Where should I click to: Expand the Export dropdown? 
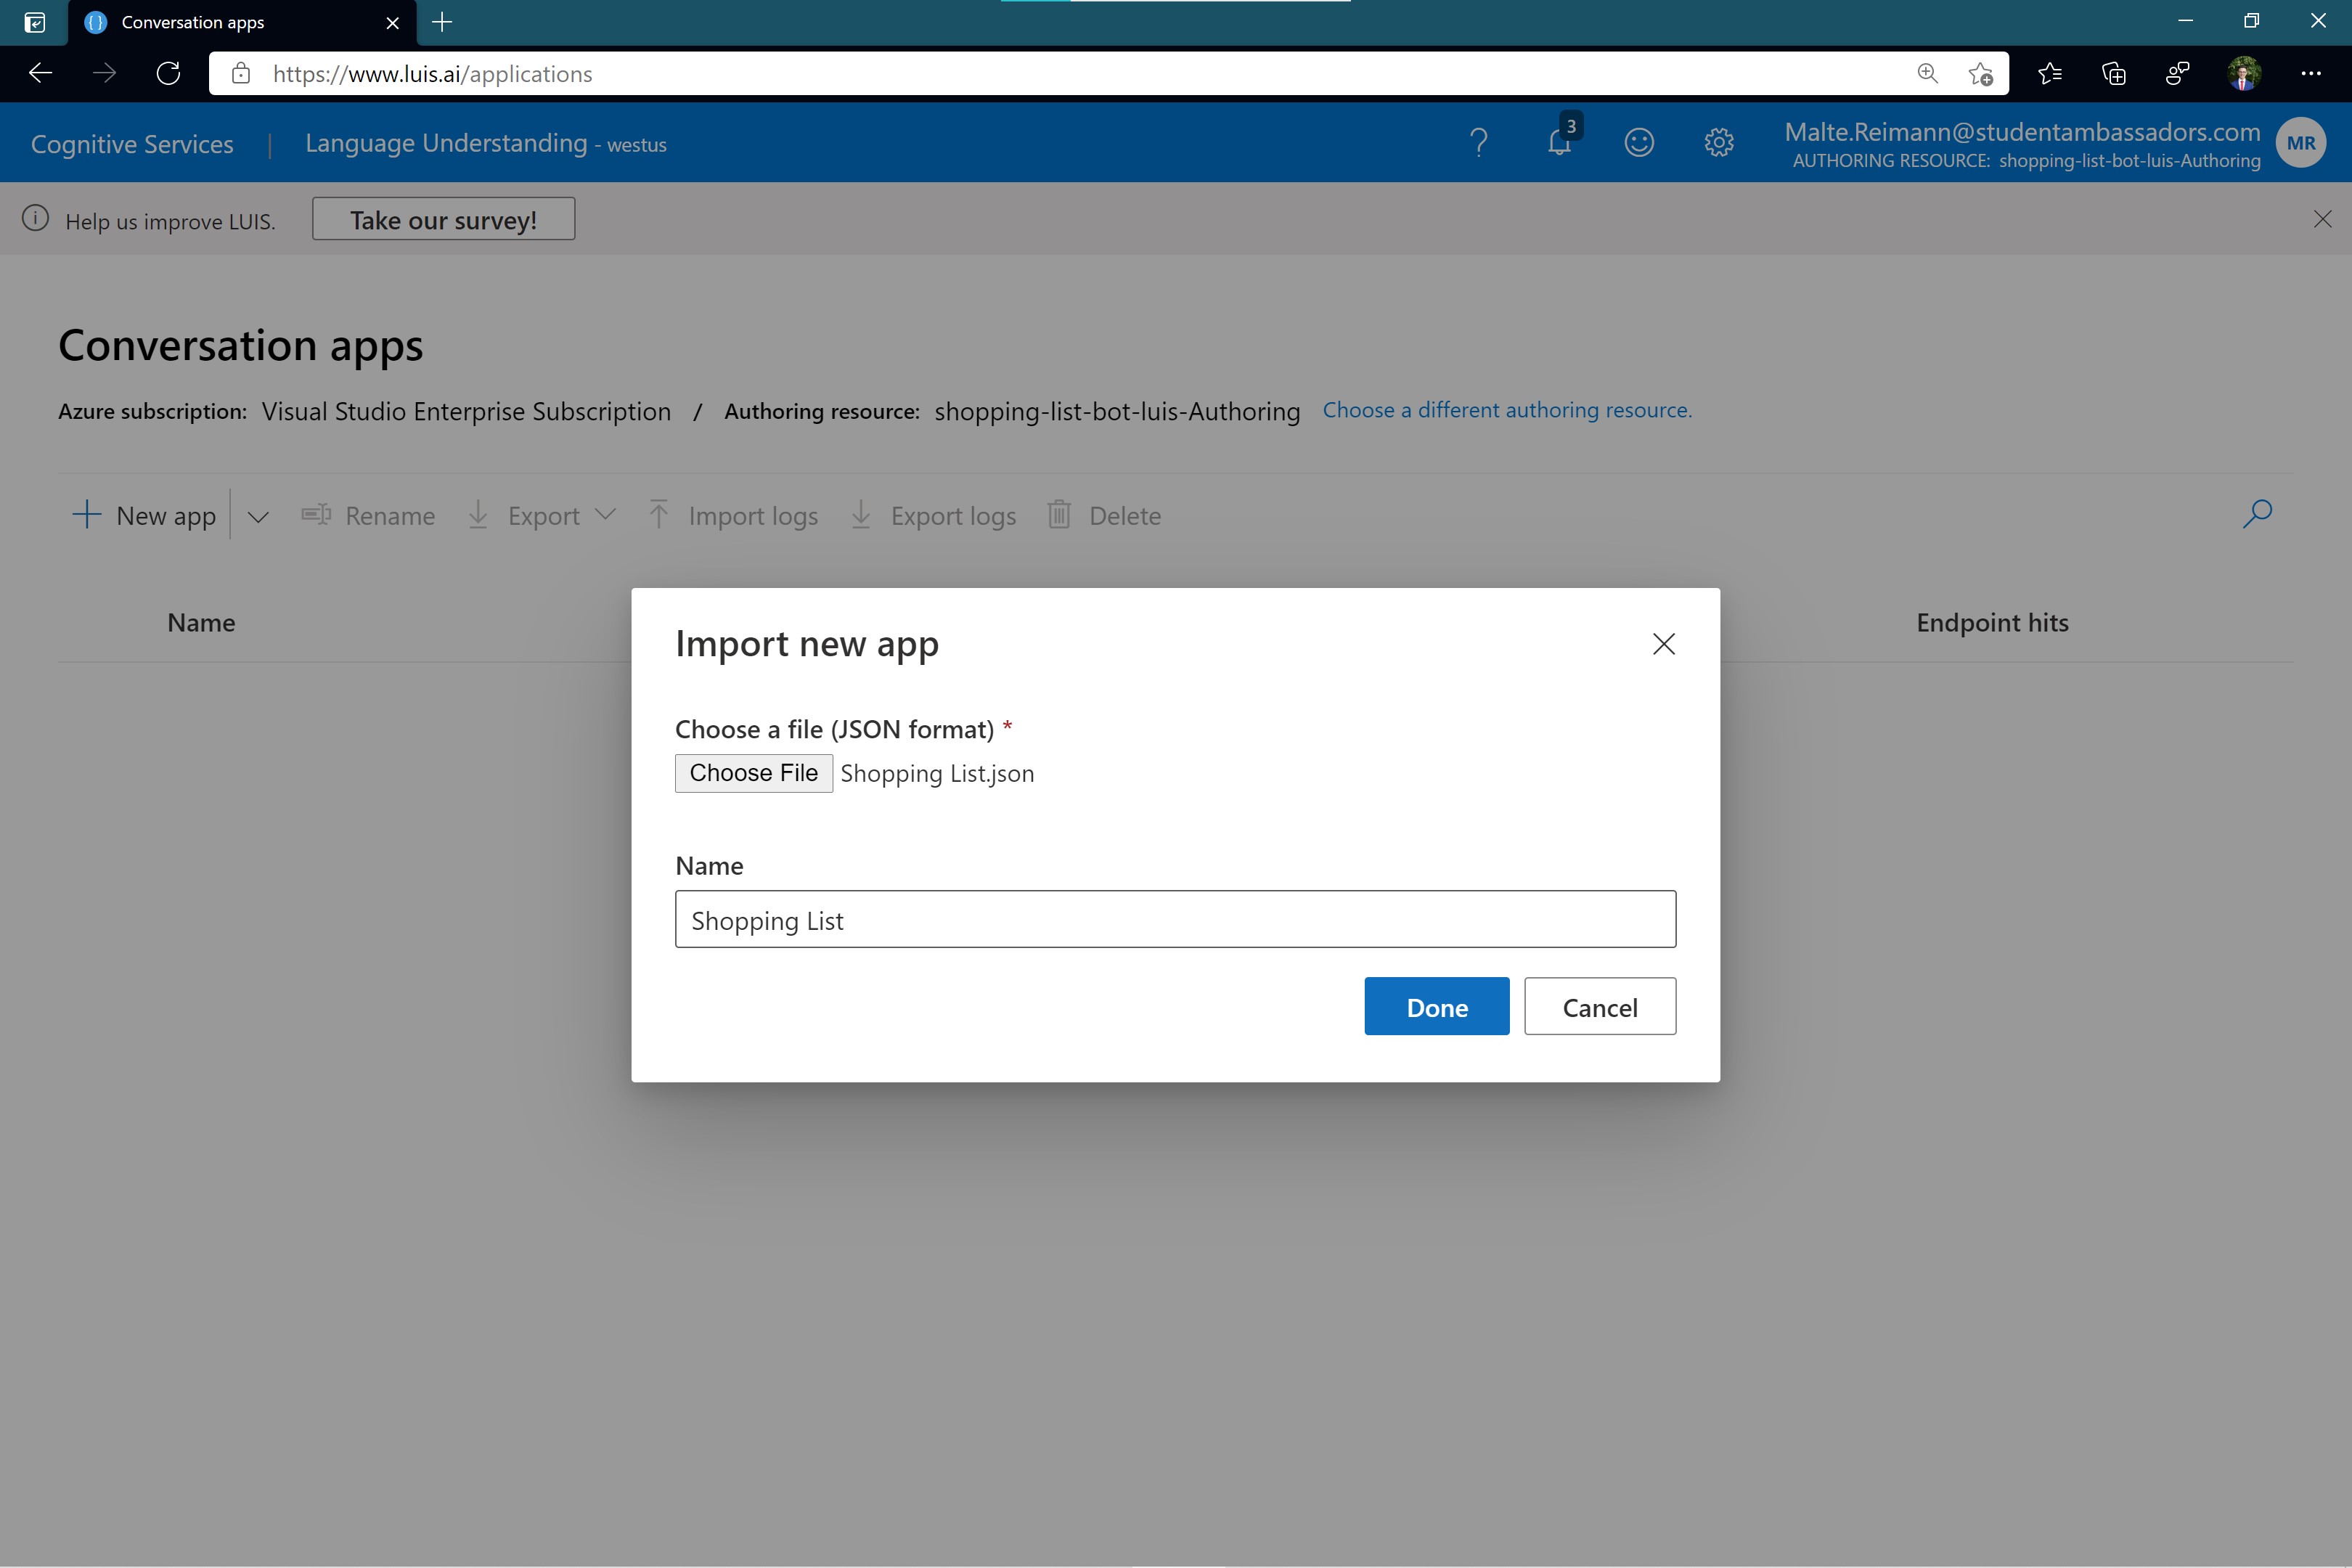pyautogui.click(x=604, y=515)
